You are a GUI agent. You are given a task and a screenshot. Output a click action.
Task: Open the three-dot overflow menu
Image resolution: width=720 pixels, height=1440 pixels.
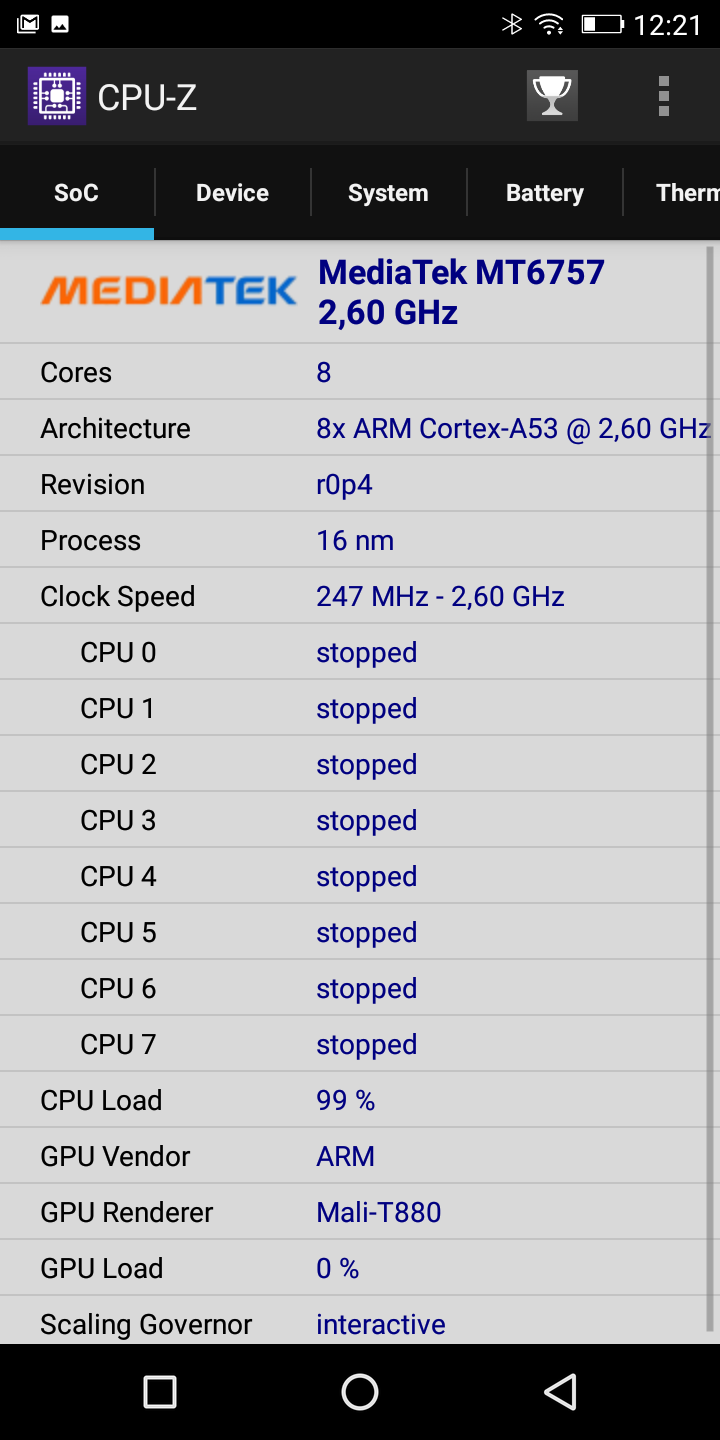(x=663, y=97)
